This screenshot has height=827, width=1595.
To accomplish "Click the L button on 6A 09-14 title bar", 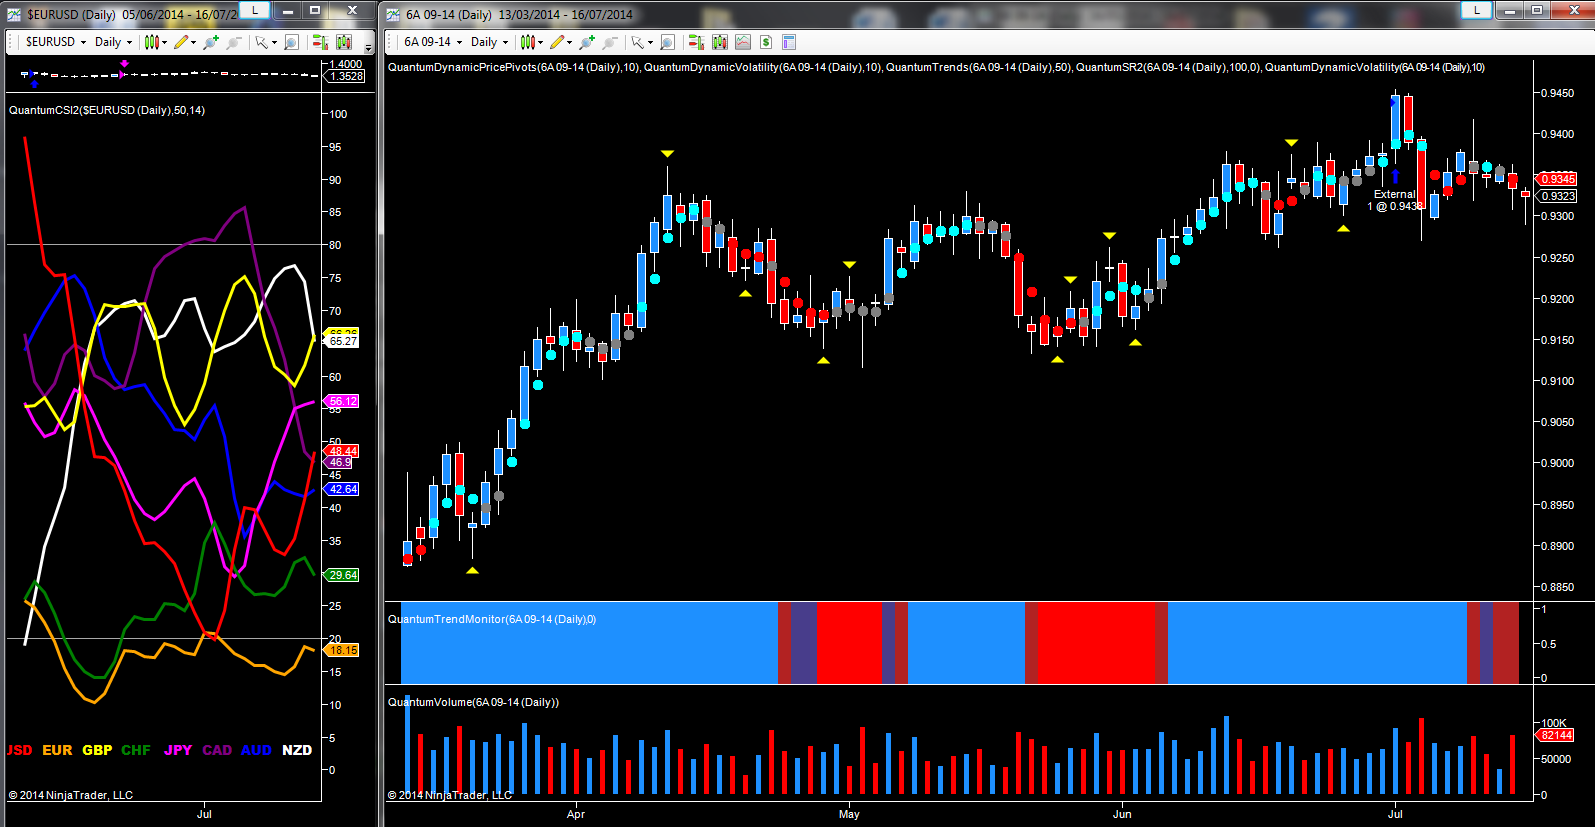I will [x=1477, y=10].
